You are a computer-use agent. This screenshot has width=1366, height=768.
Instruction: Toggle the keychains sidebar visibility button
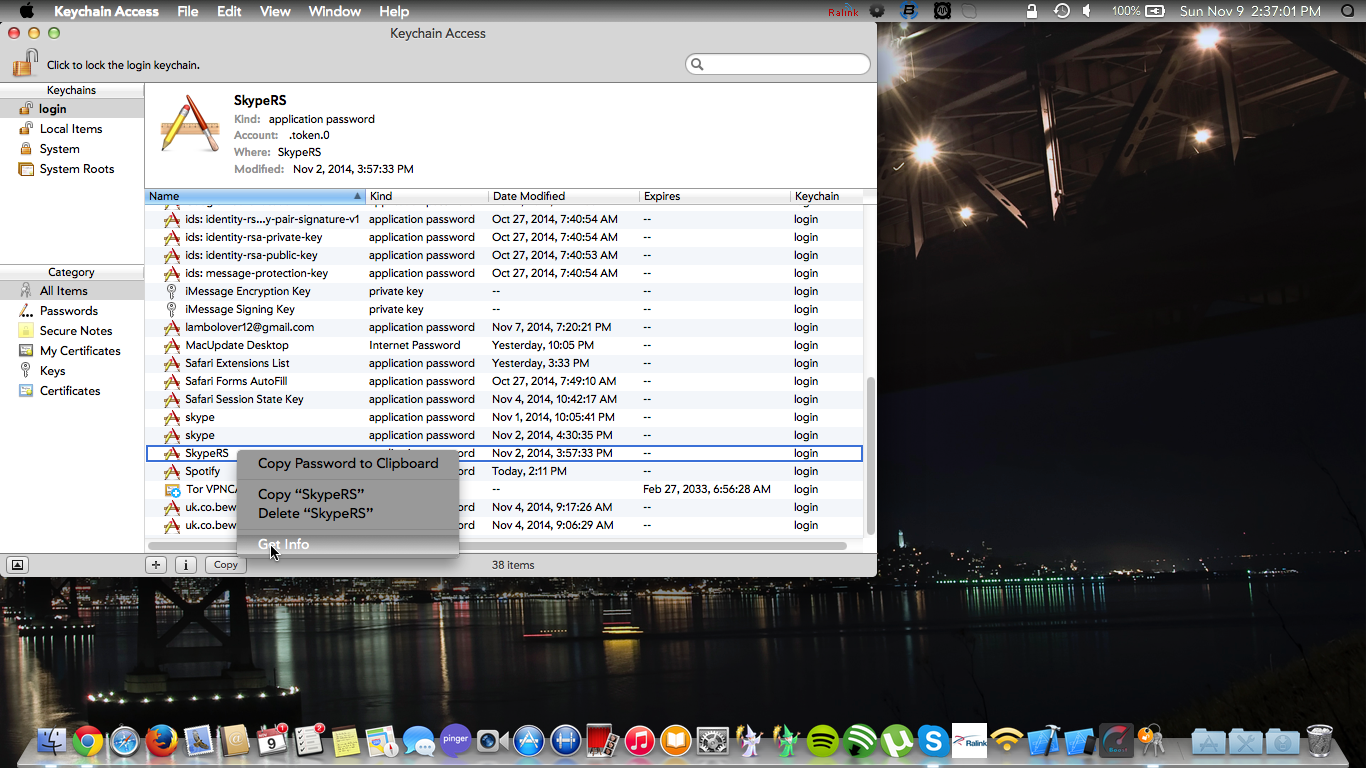[17, 565]
